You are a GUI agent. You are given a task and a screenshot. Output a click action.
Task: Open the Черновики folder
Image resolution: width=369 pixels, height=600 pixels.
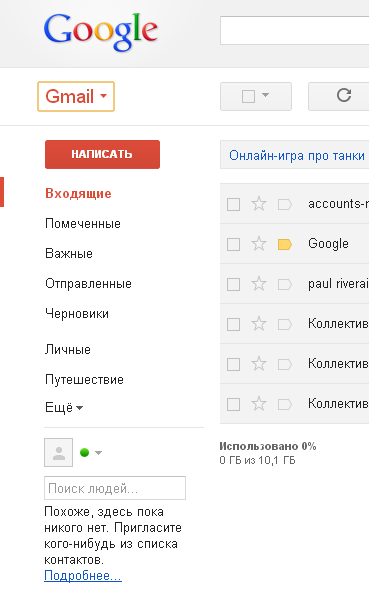(77, 313)
